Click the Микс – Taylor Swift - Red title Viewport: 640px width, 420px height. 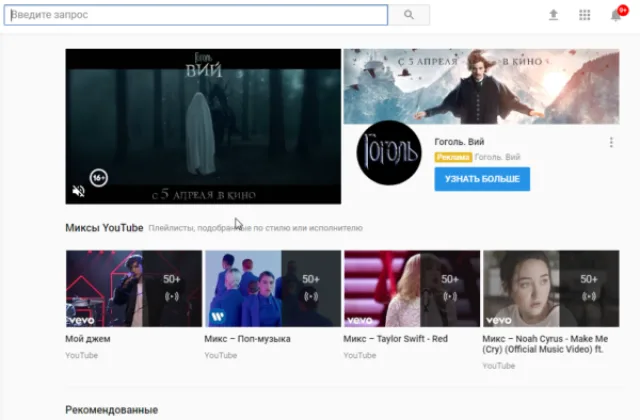click(x=396, y=339)
